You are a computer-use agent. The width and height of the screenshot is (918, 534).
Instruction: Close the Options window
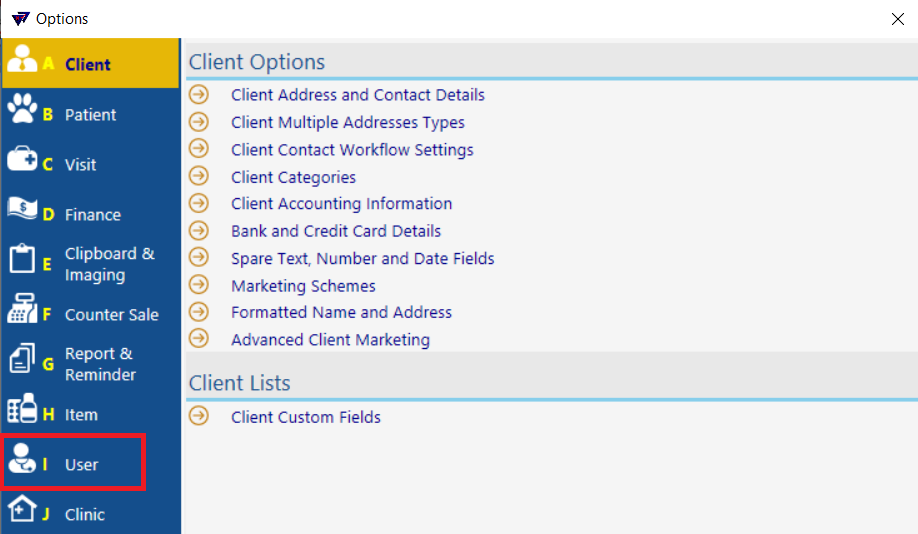point(898,19)
